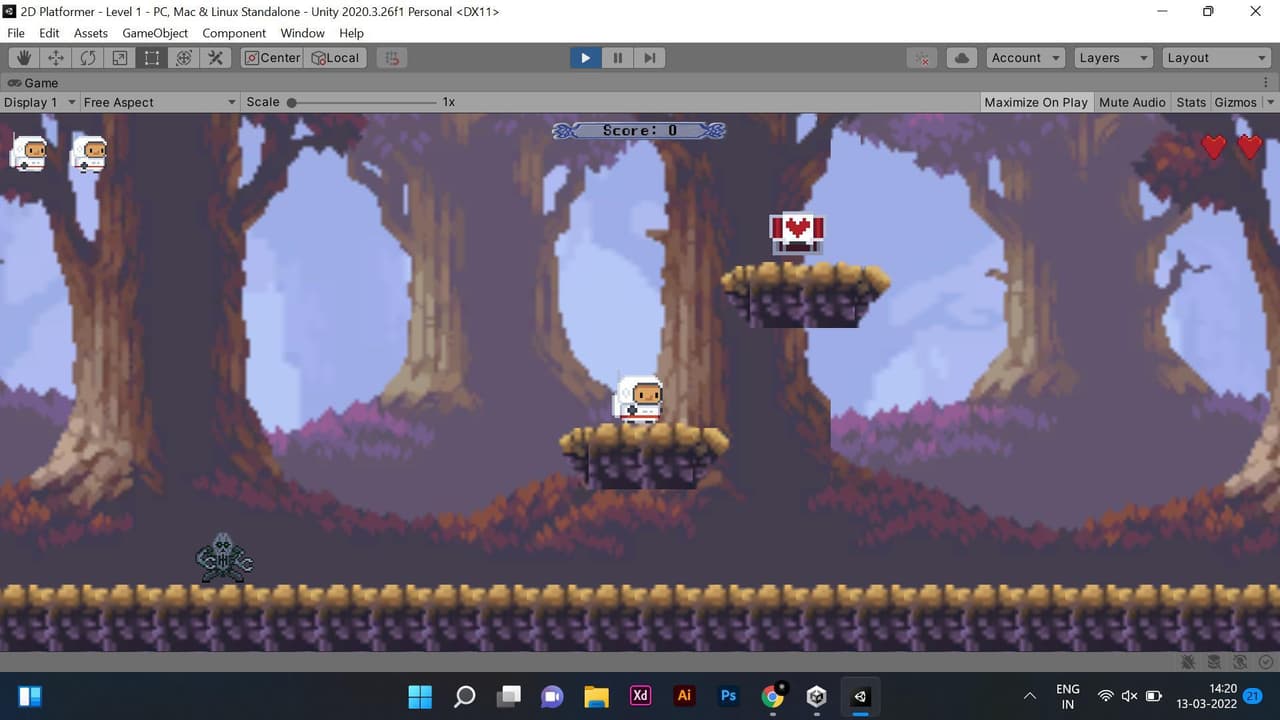This screenshot has width=1280, height=720.
Task: Click the Step frame button
Action: coord(649,58)
